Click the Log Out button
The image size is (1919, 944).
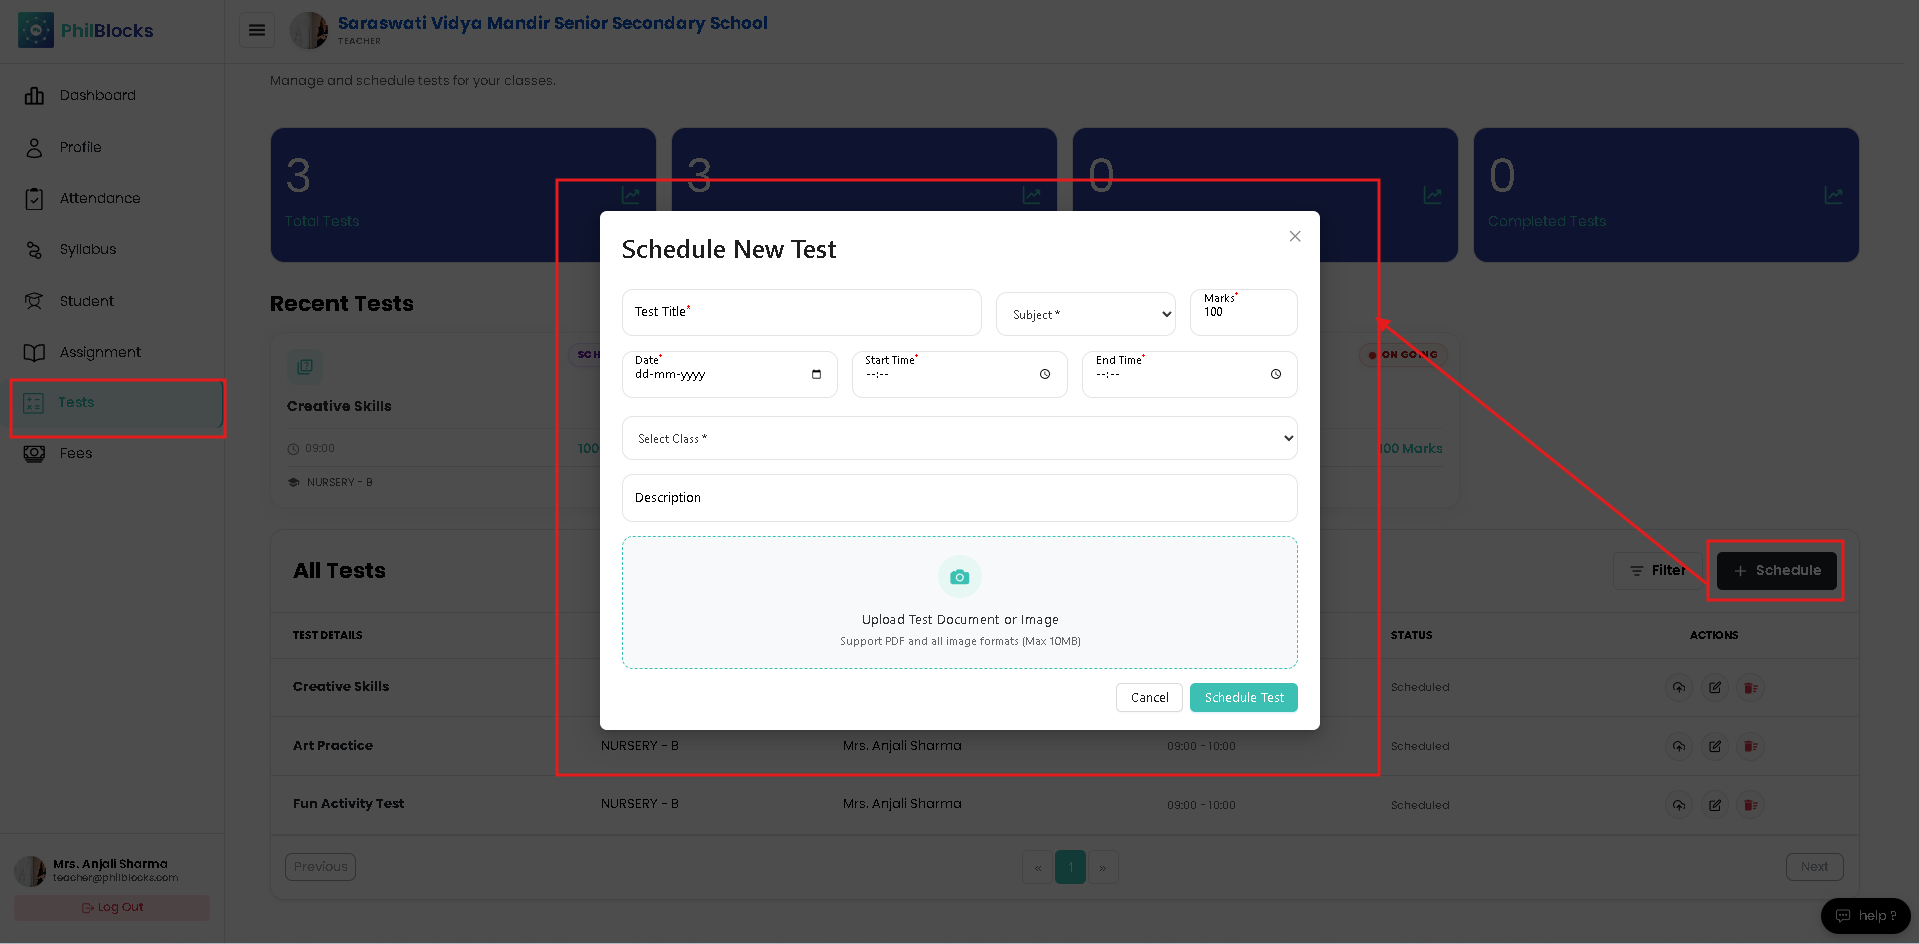click(112, 907)
